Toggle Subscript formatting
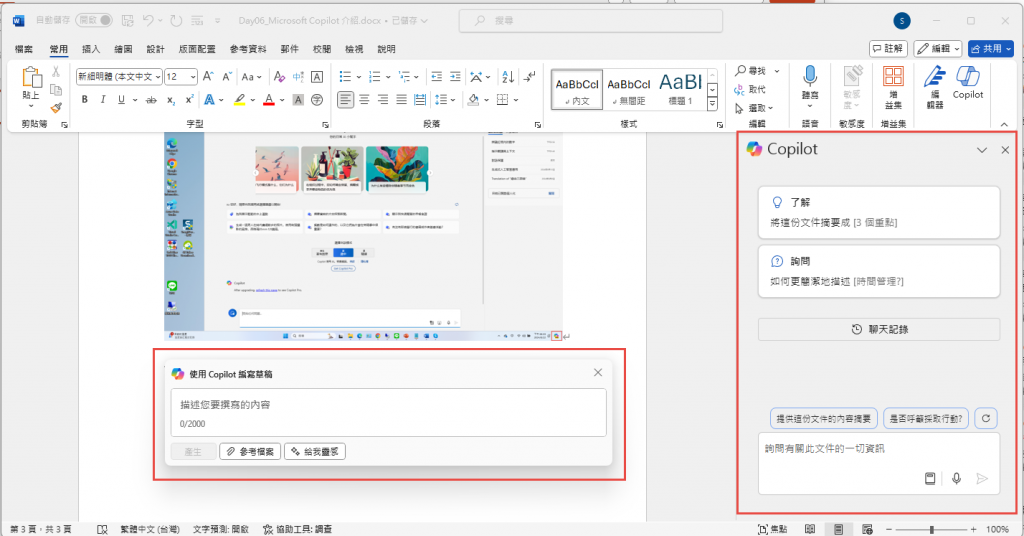 point(170,100)
